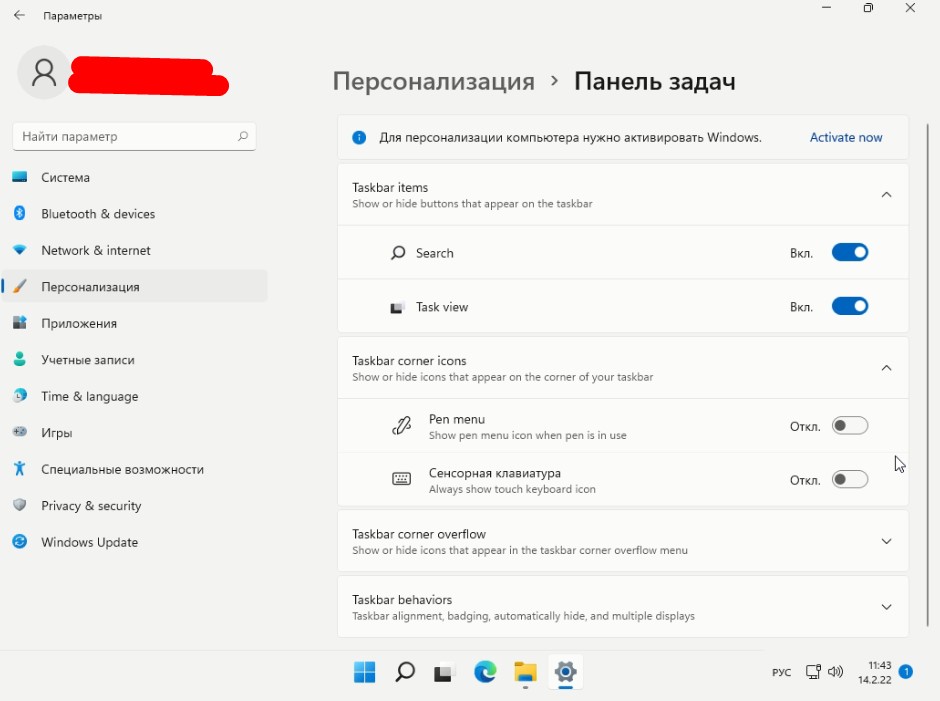Viewport: 940px width, 701px height.
Task: Open Network & internet settings
Action: (134, 250)
